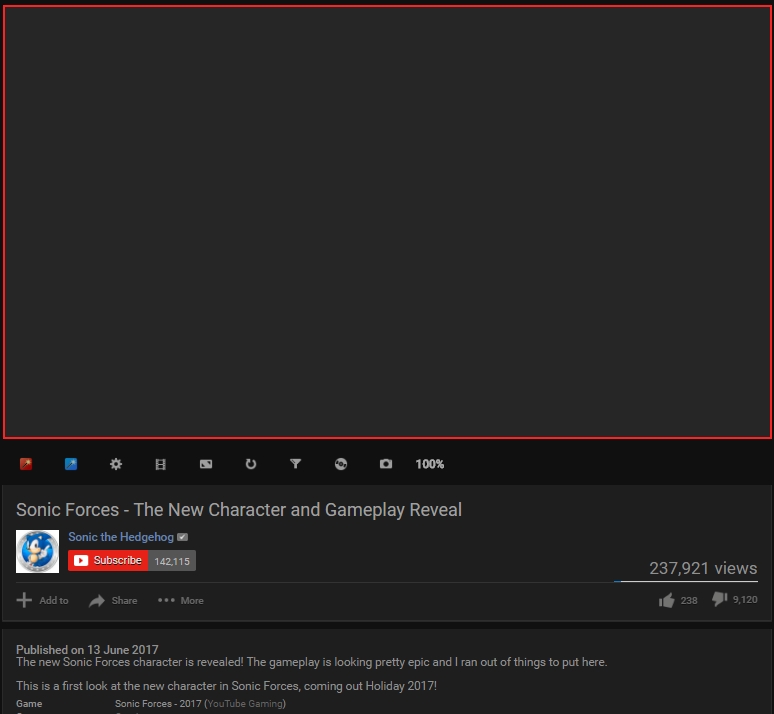Click the 237,921 views counter
Image resolution: width=774 pixels, height=714 pixels.
[703, 568]
